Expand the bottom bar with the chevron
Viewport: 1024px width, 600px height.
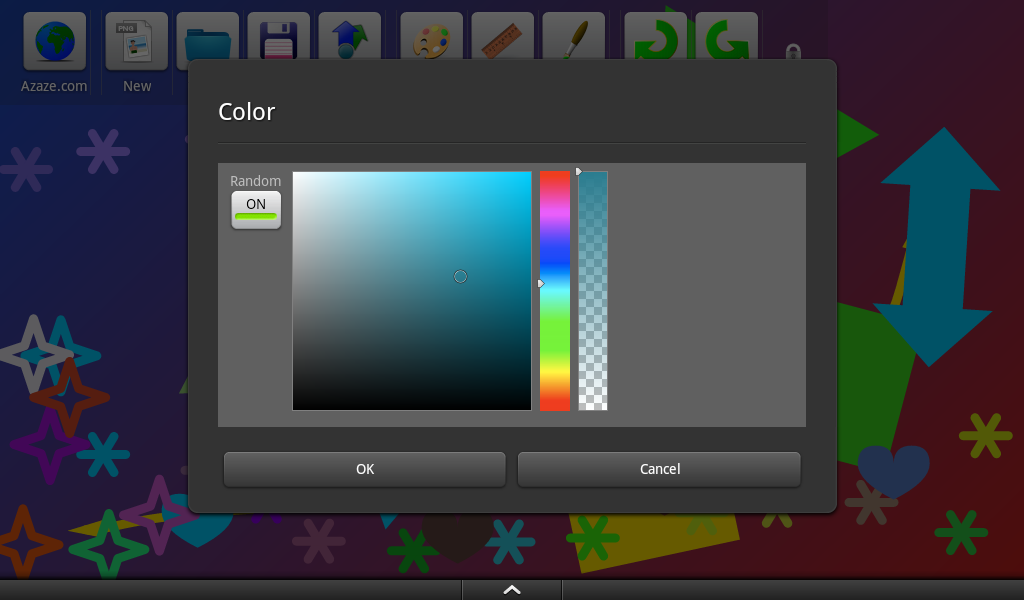click(x=511, y=589)
